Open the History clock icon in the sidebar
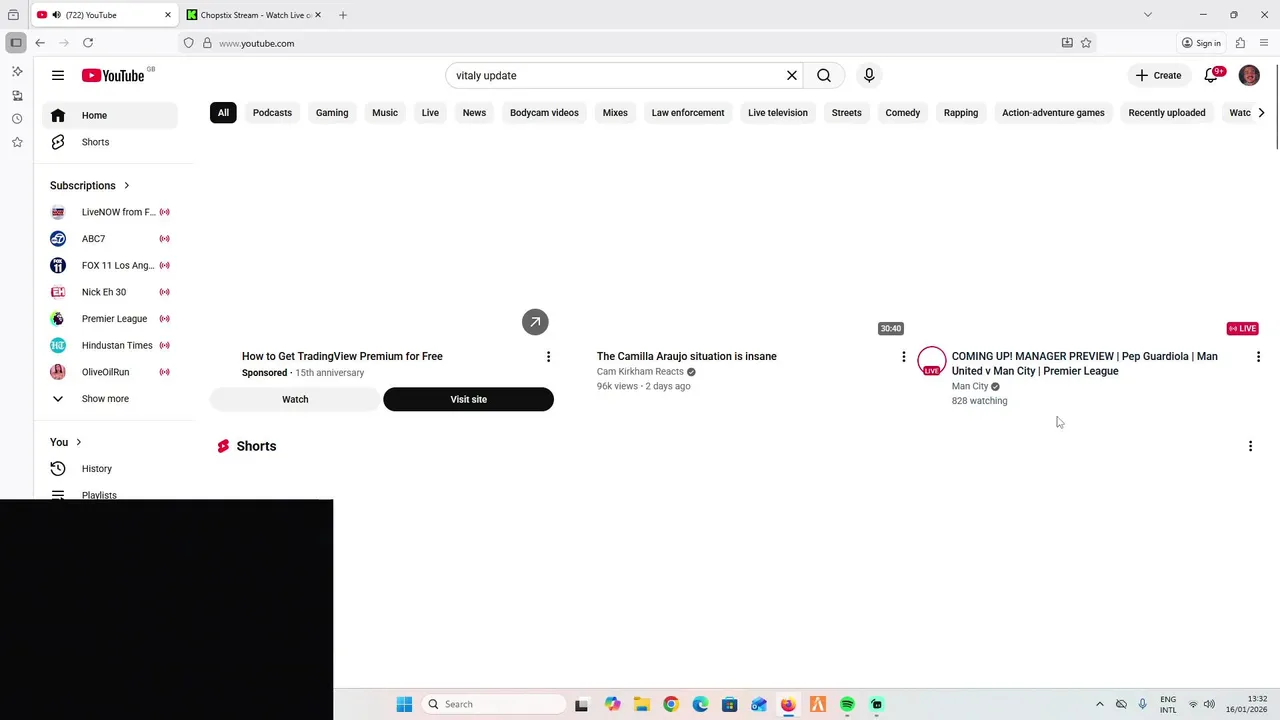The width and height of the screenshot is (1280, 720). [58, 469]
